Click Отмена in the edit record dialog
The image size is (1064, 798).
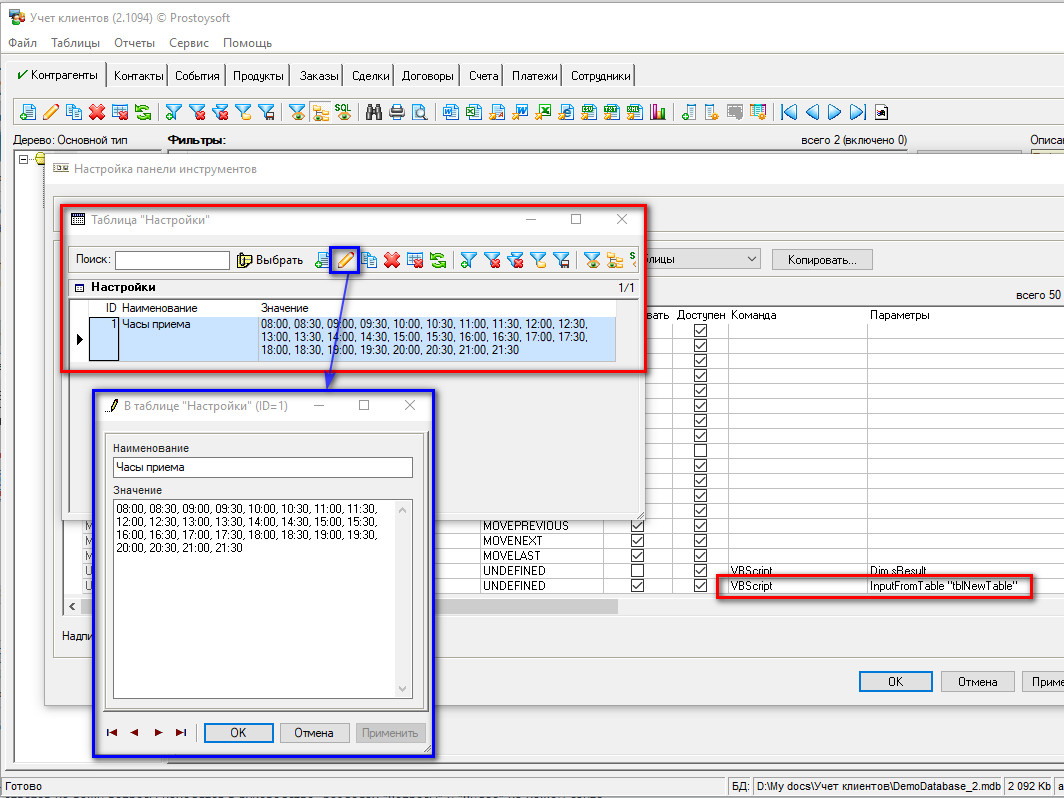[313, 733]
